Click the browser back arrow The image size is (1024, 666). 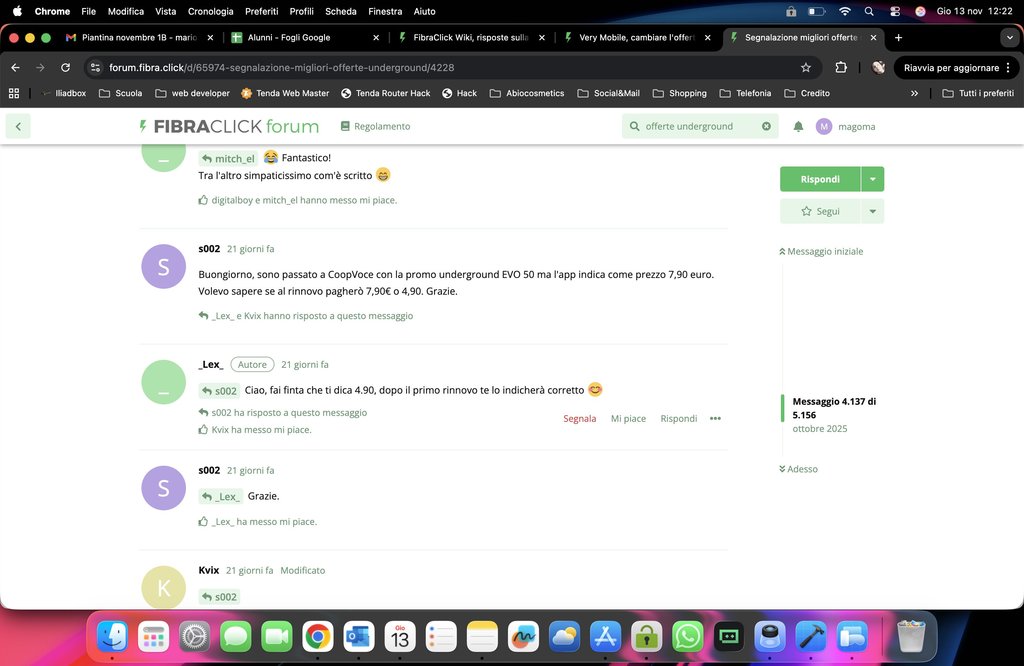(x=16, y=67)
